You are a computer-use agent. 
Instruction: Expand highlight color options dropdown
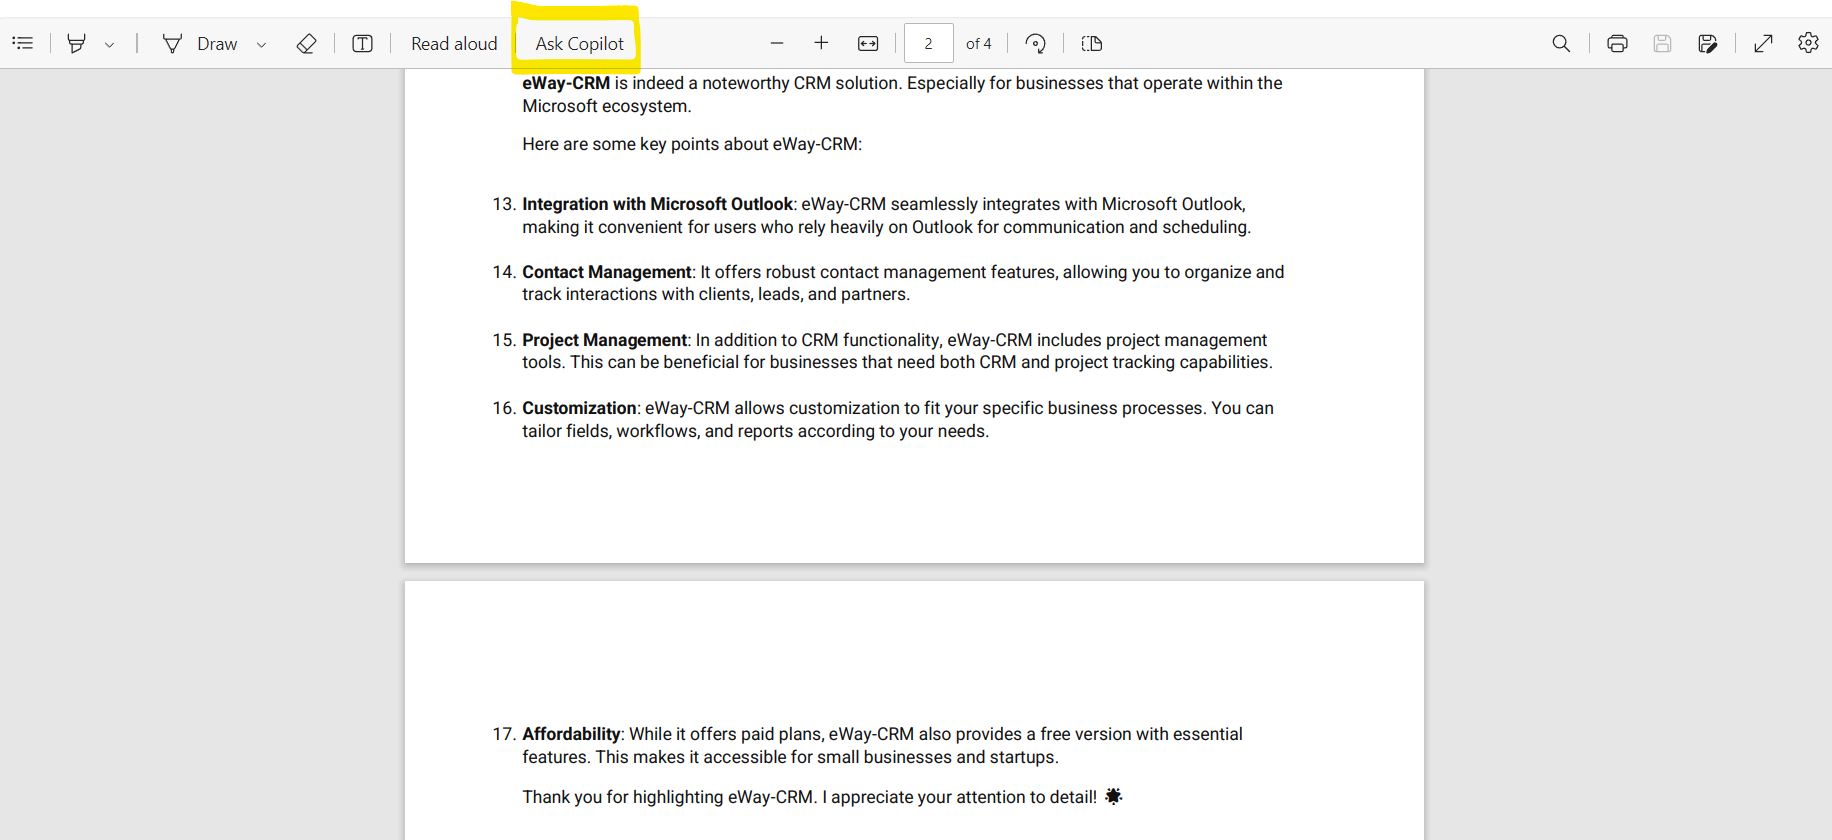[110, 44]
